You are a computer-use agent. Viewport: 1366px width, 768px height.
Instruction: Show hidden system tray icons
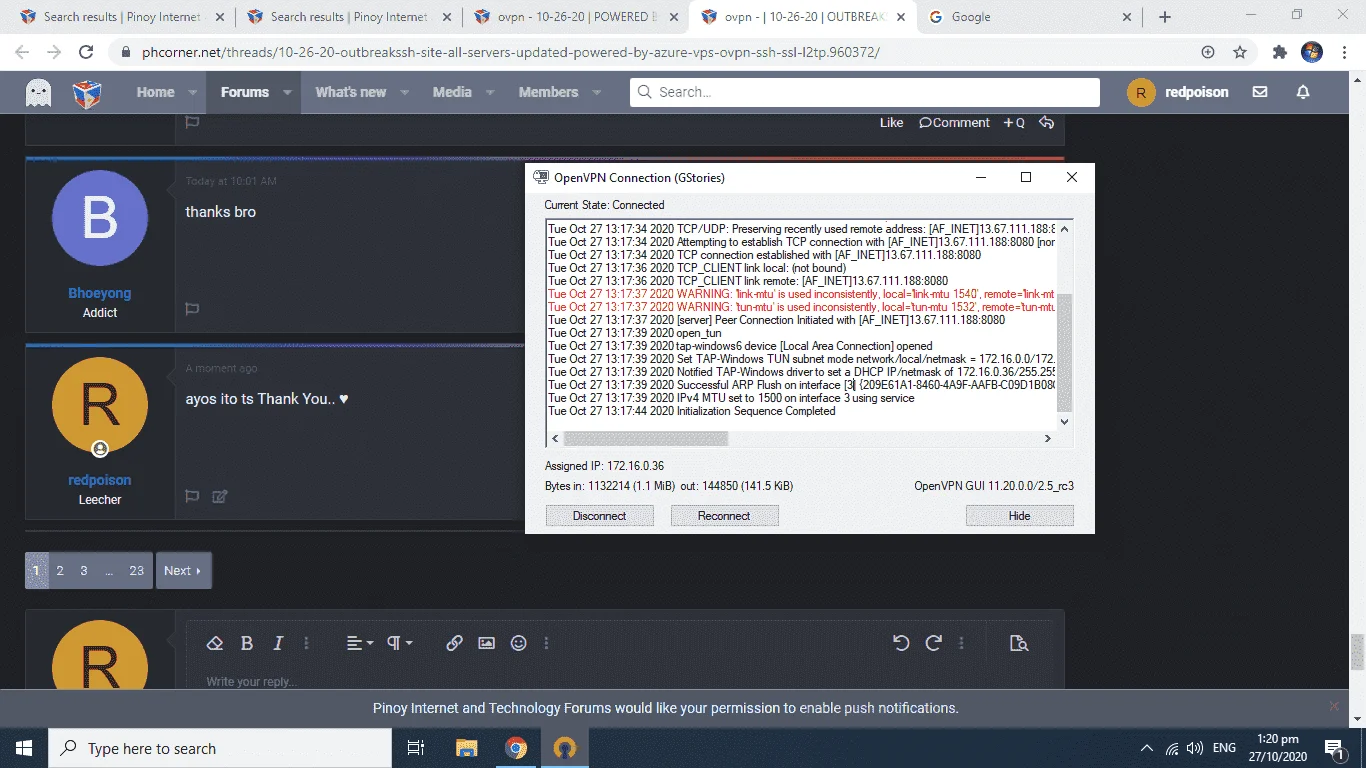(1146, 748)
